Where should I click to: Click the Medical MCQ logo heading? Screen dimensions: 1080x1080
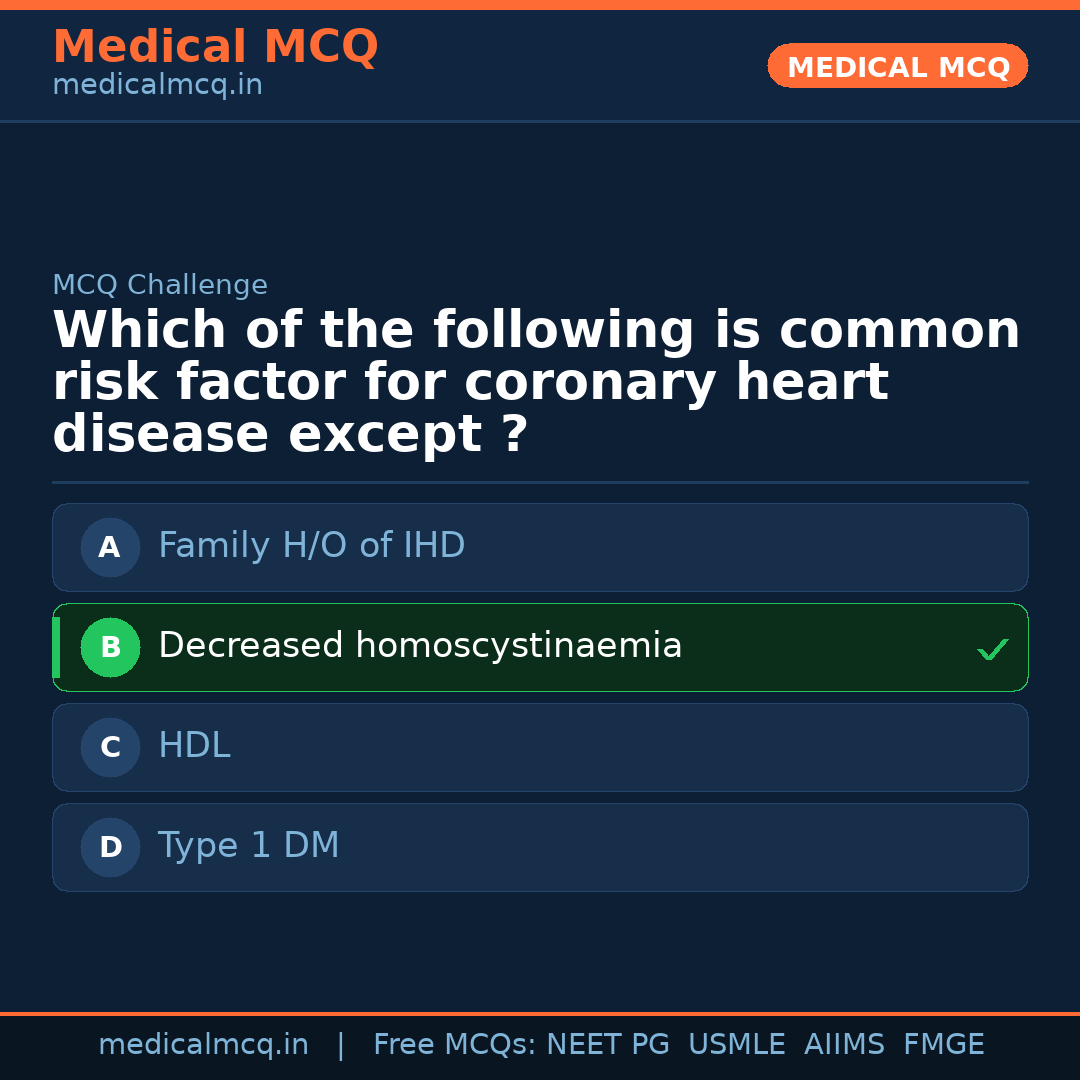click(215, 47)
